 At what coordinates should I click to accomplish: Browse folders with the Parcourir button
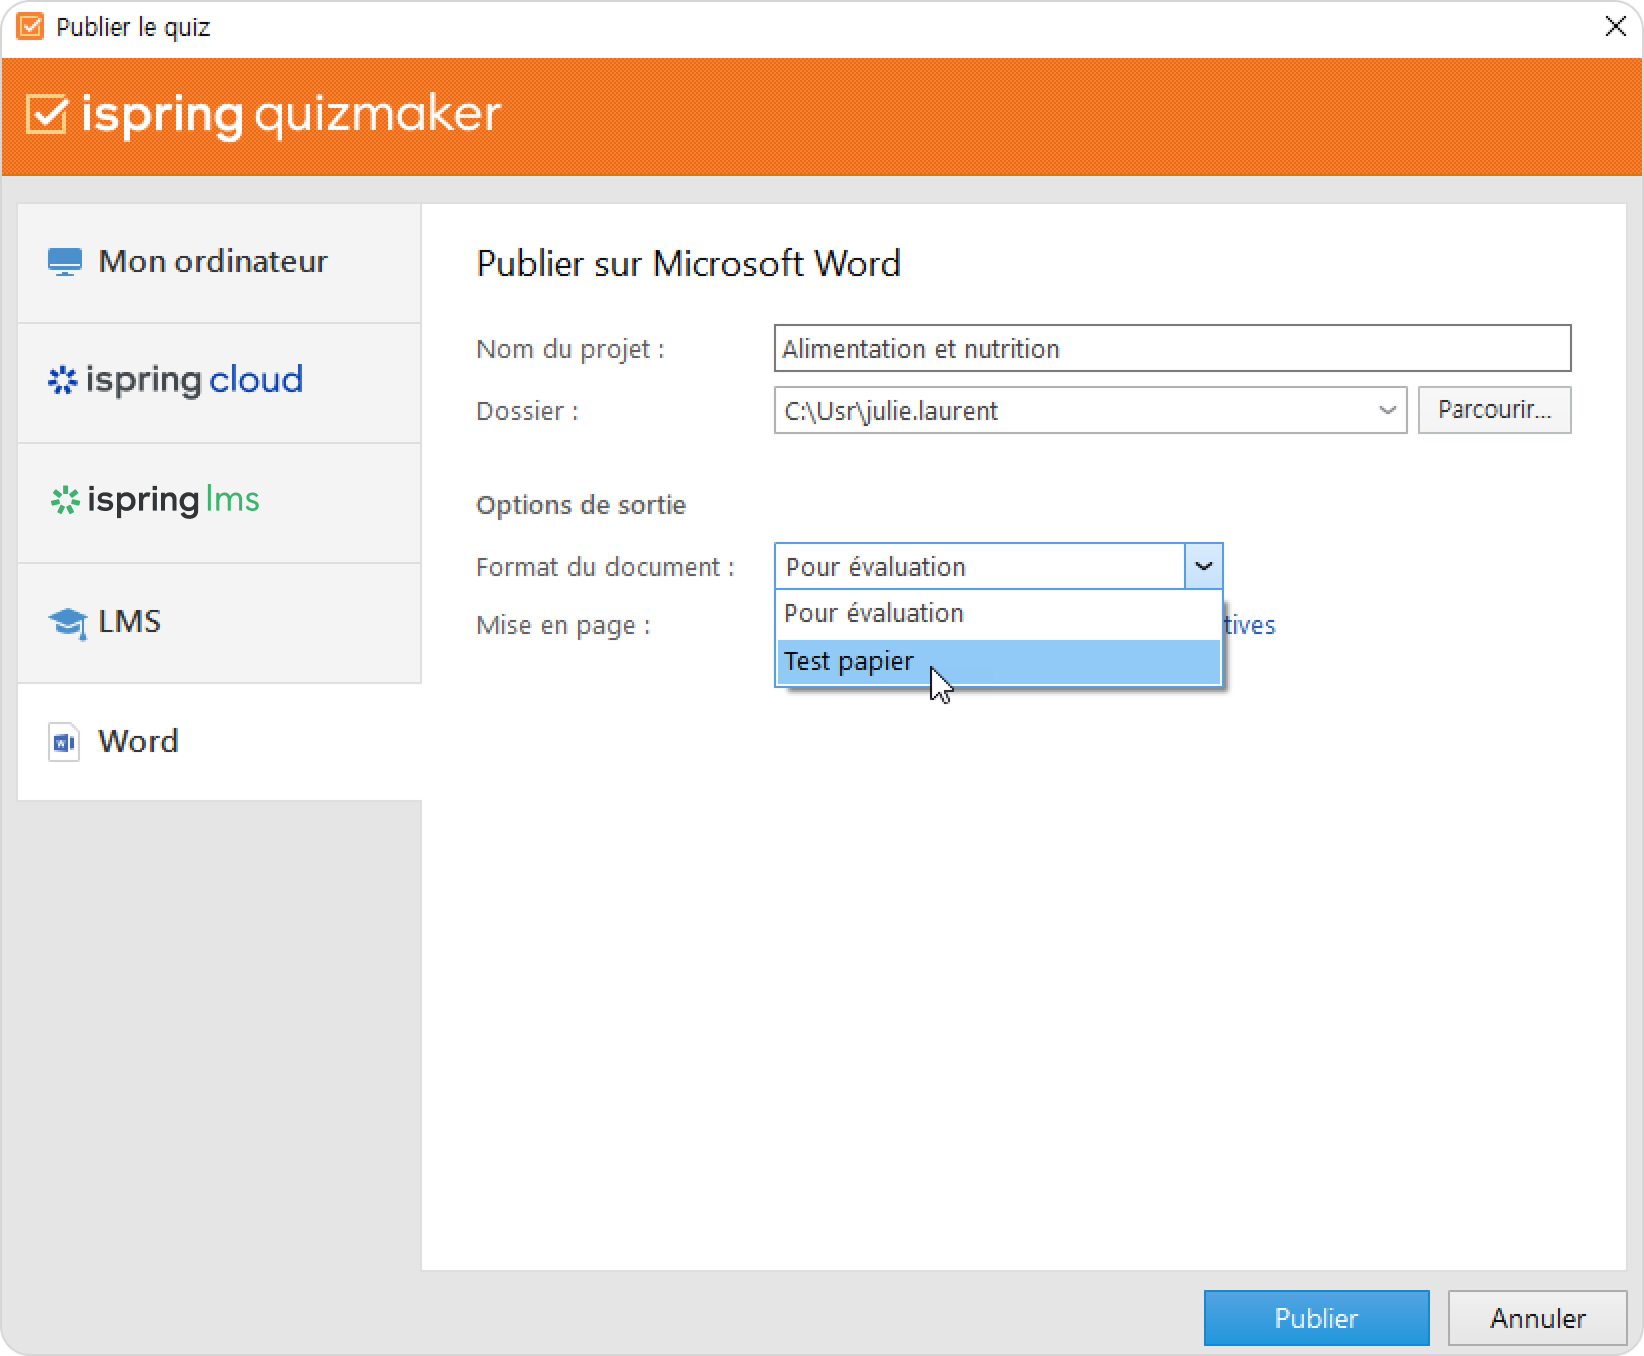point(1494,411)
